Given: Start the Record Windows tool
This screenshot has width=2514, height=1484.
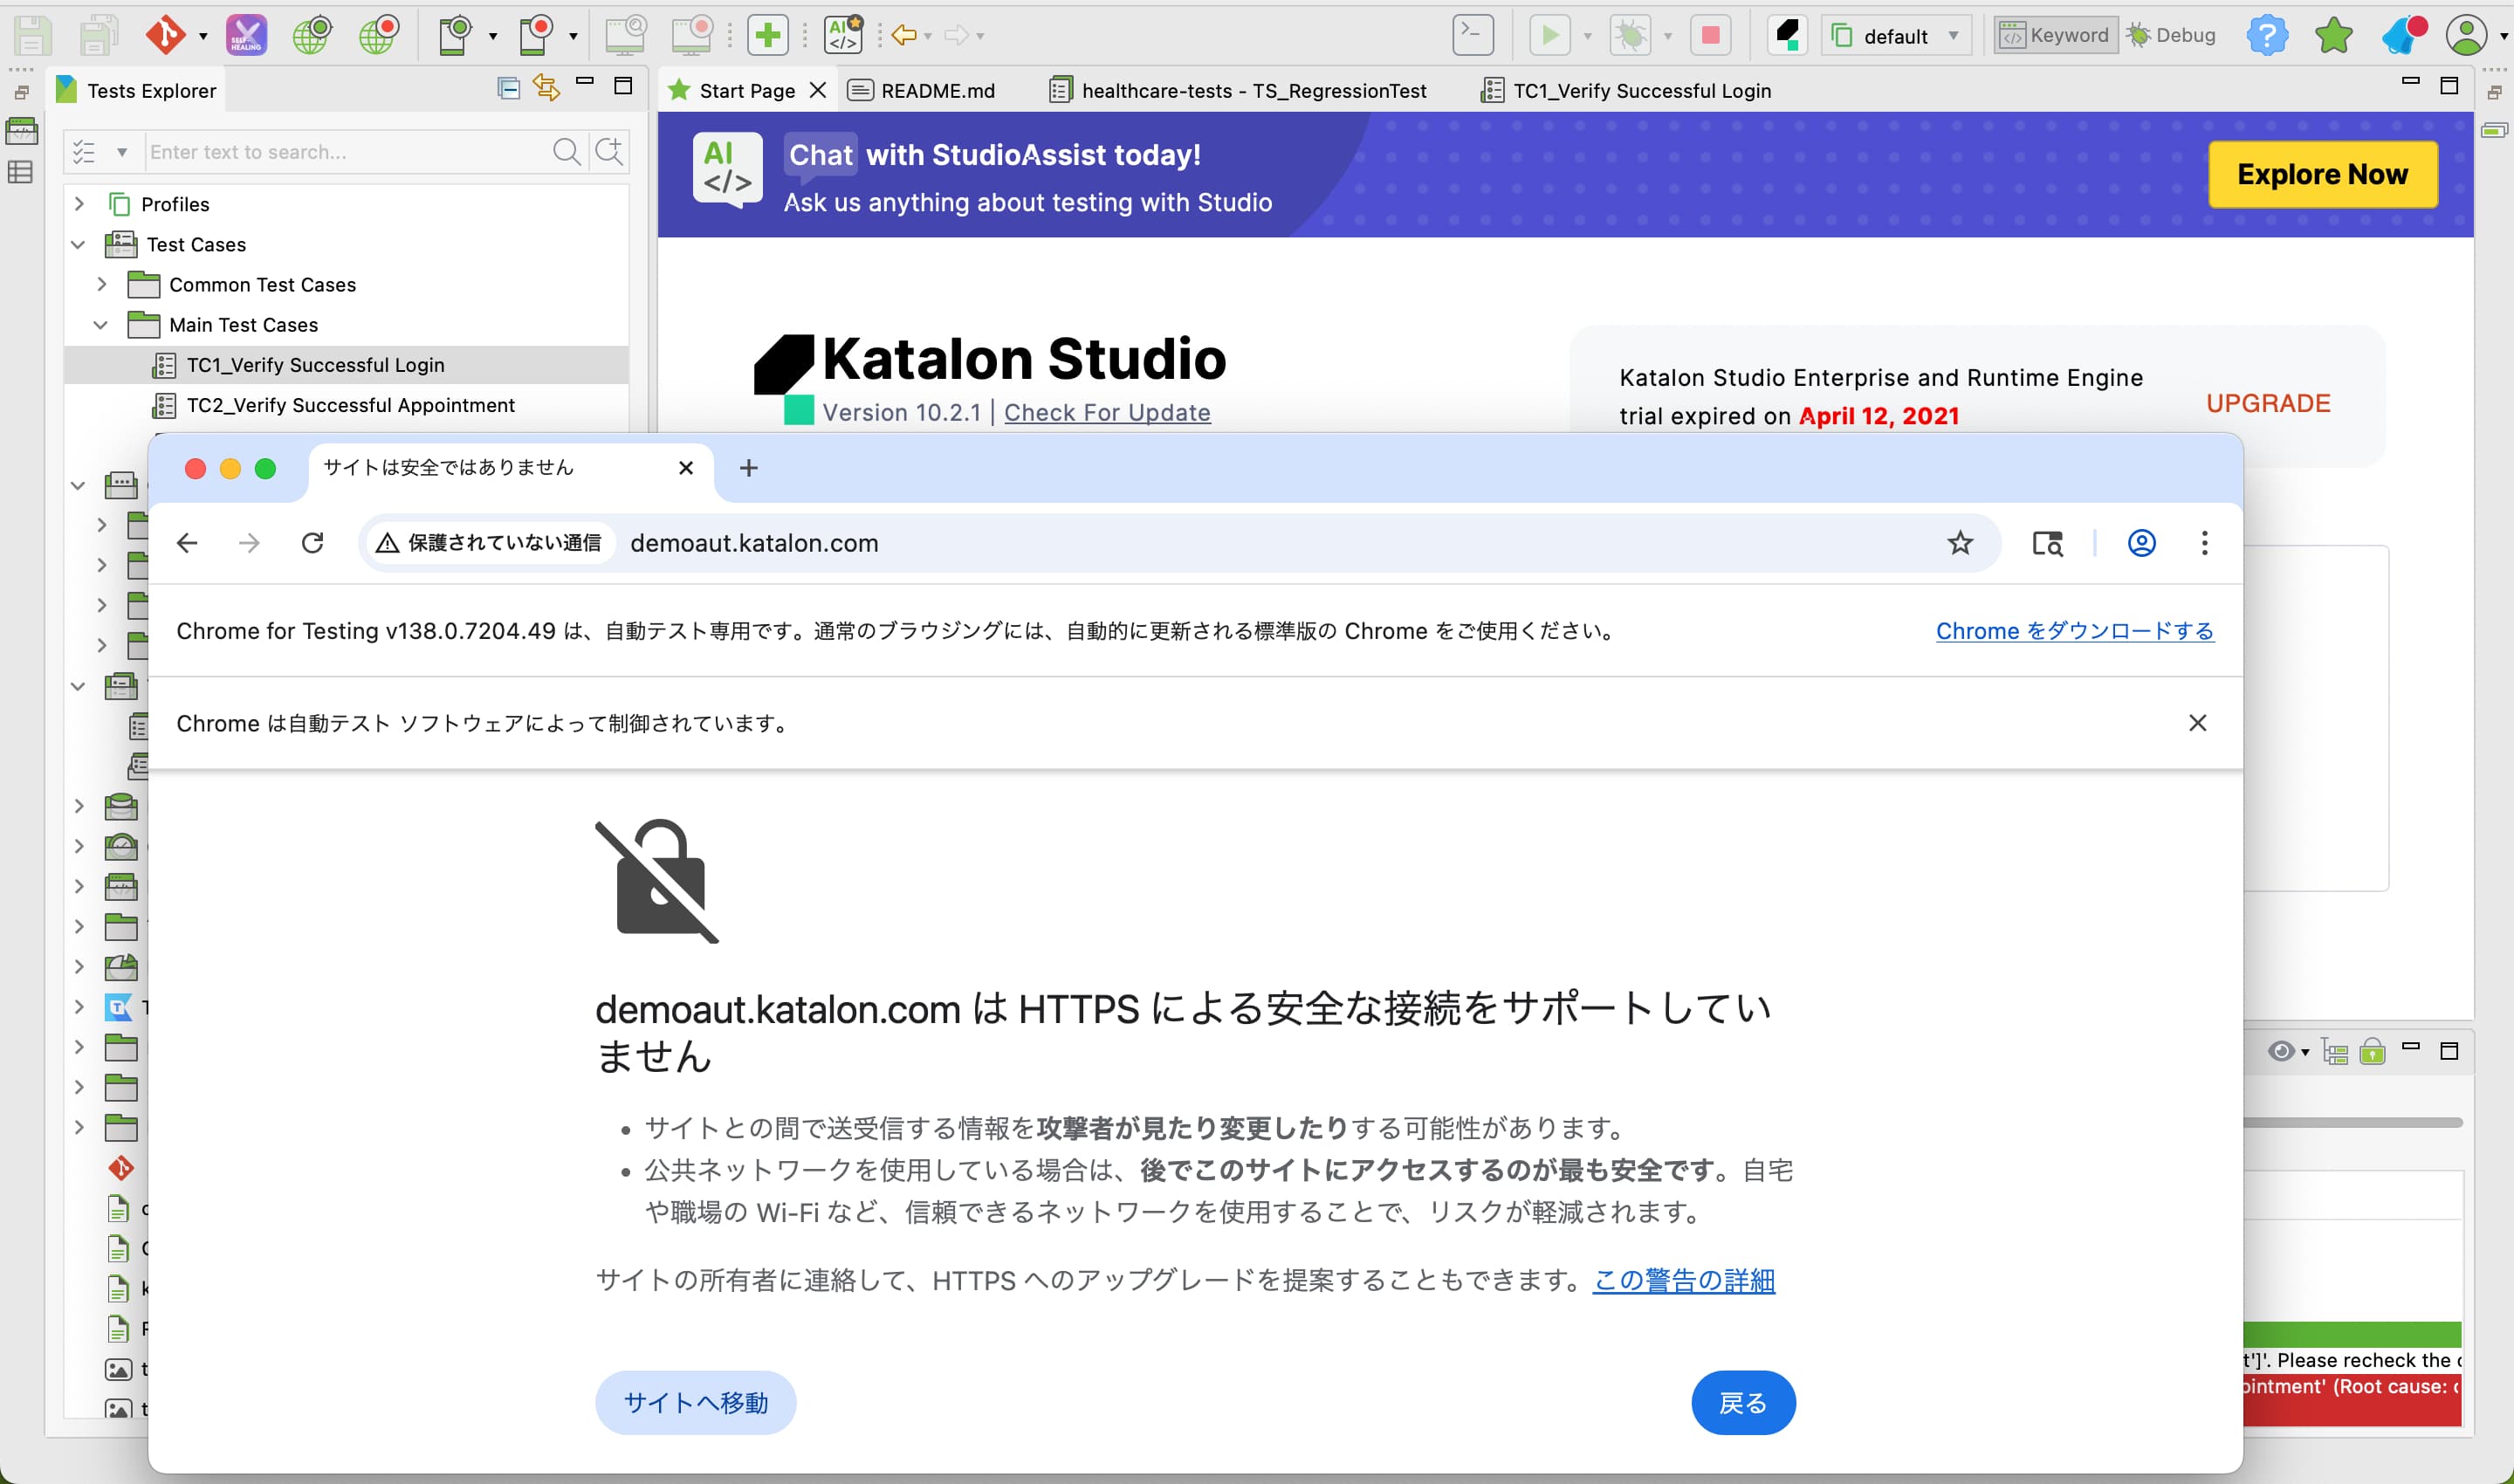Looking at the screenshot, I should [x=692, y=35].
